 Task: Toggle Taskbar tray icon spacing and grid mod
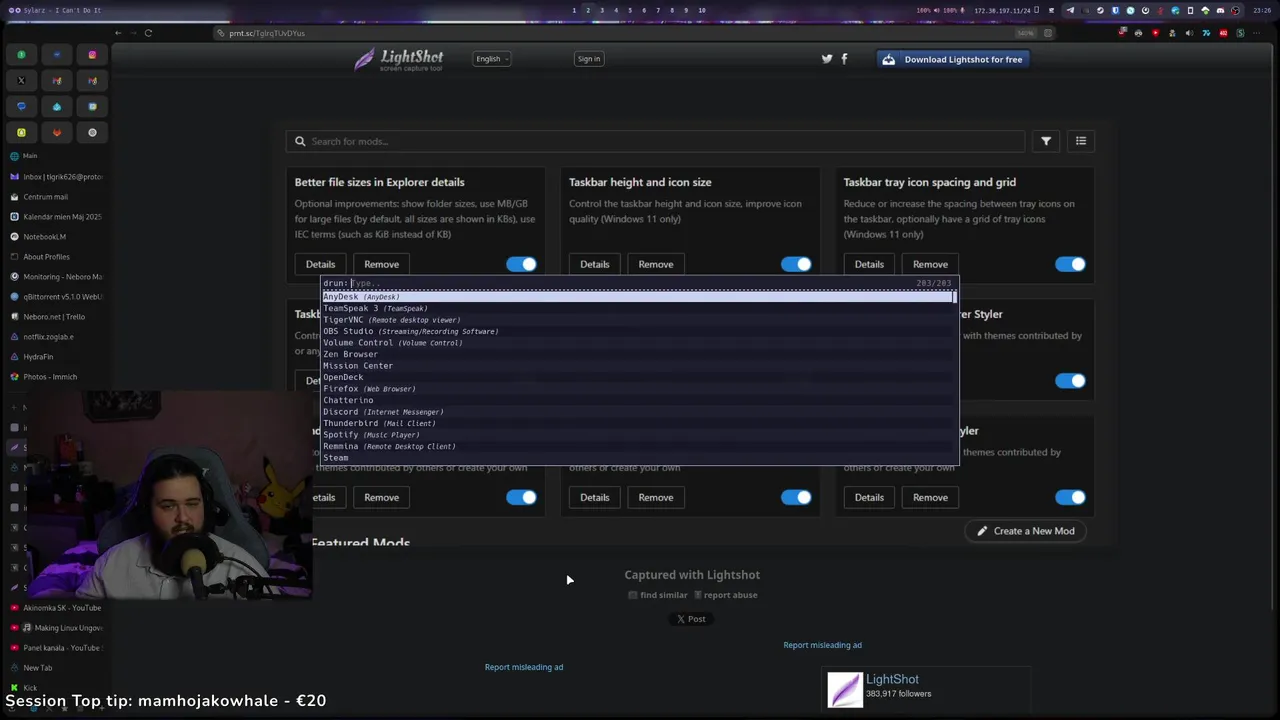click(x=1070, y=264)
